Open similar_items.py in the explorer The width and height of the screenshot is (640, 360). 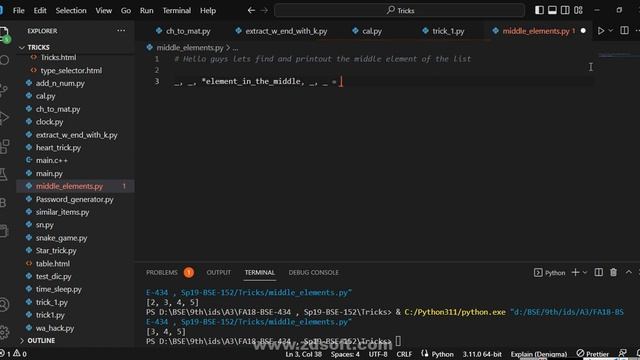[x=62, y=212]
